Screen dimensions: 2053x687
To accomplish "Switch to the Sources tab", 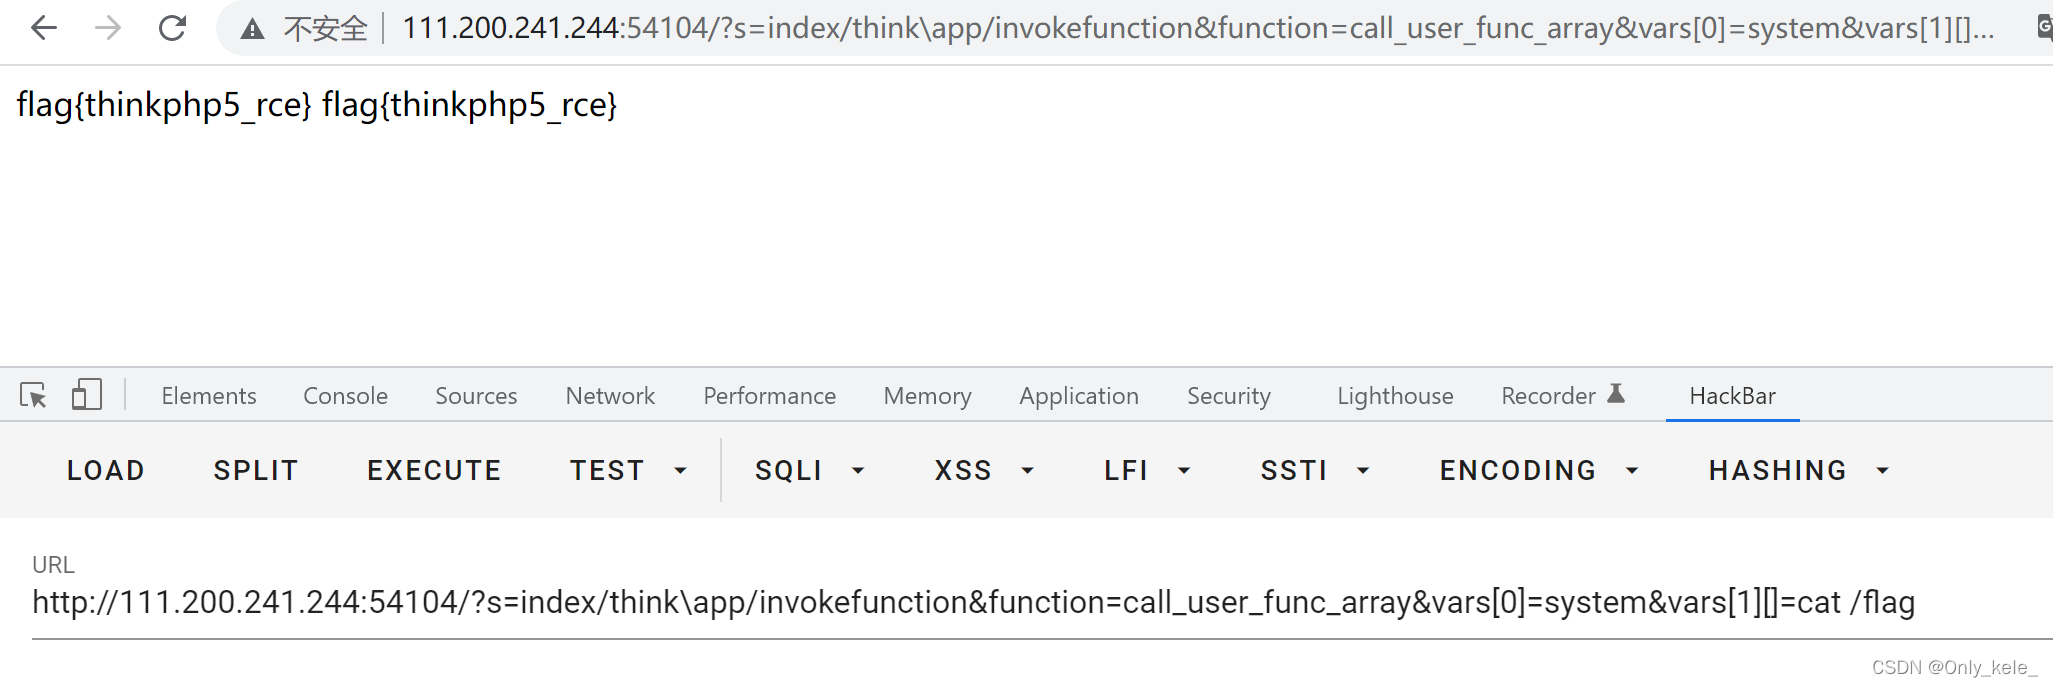I will (x=476, y=396).
